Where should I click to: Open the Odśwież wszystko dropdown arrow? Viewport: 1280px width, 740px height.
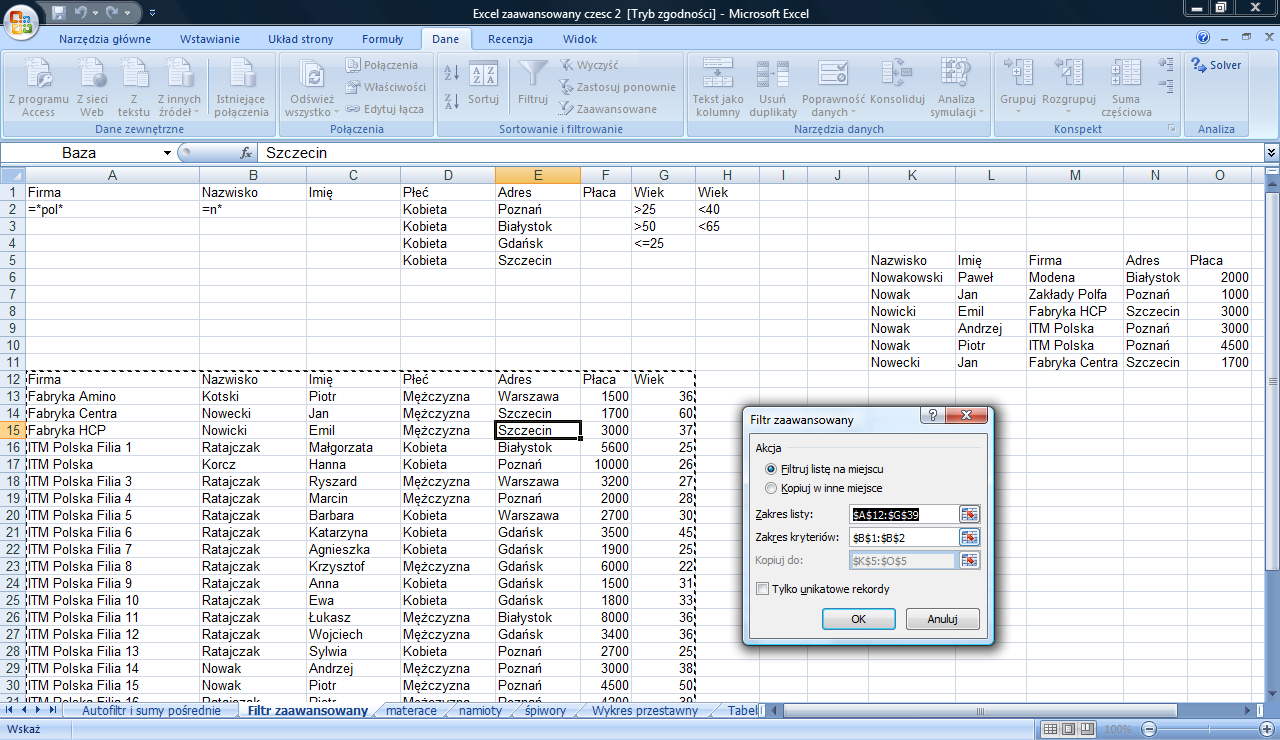336,112
